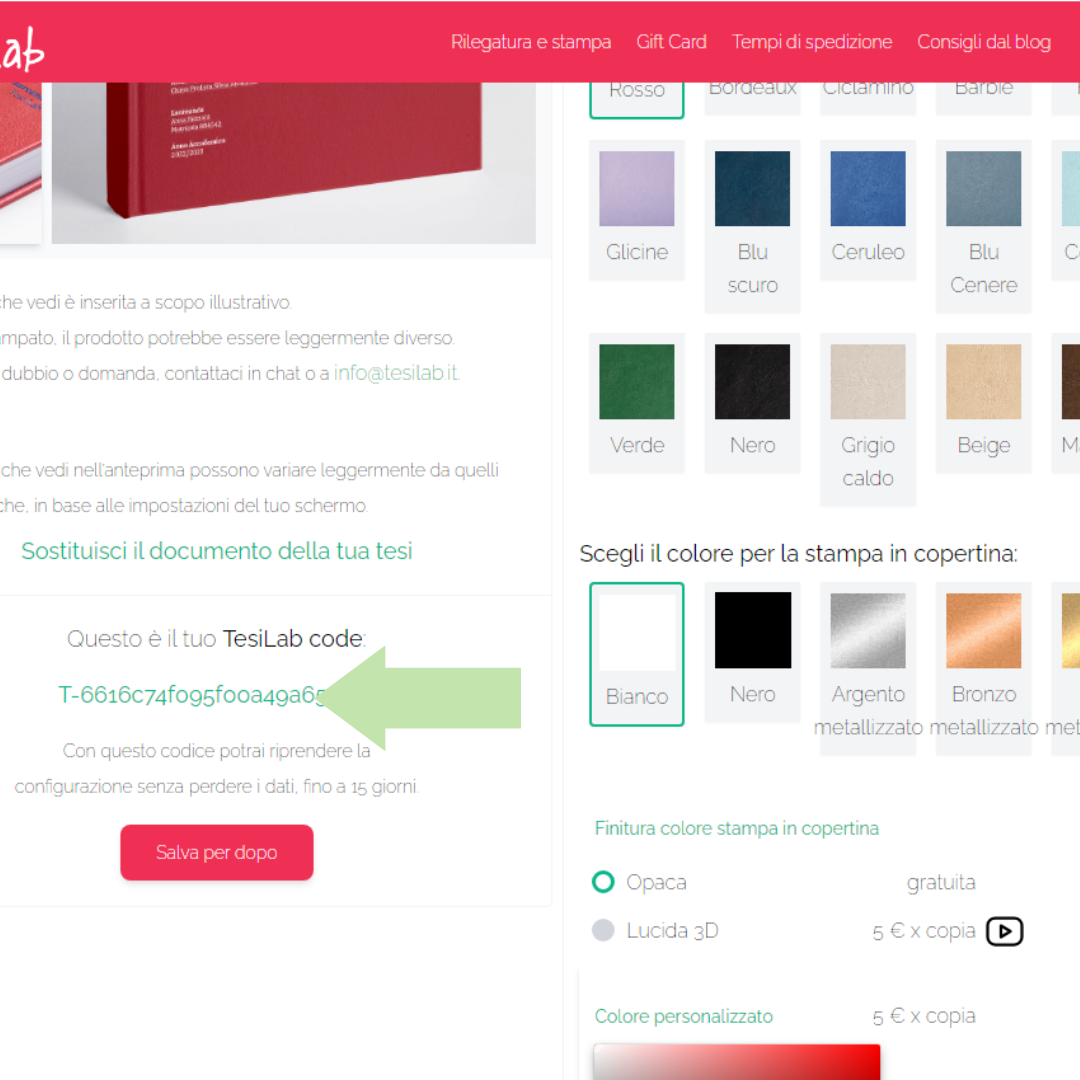Select the Grigio caldo cover swatch

[x=868, y=419]
